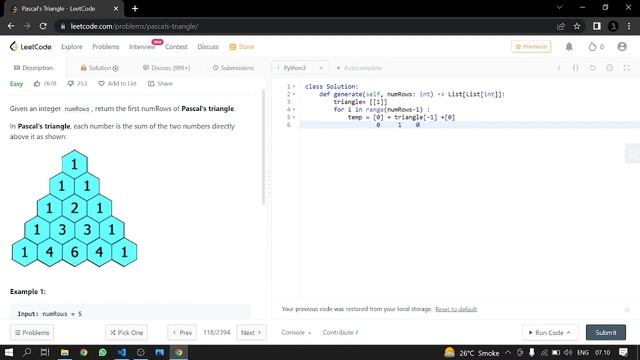The height and width of the screenshot is (360, 640).
Task: Show hidden system tray icons
Action: pyautogui.click(x=508, y=352)
